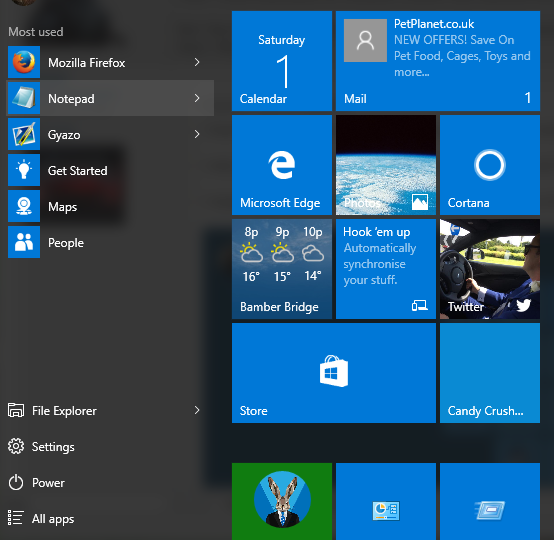
Task: Click the Most used heading
Action: pyautogui.click(x=36, y=32)
